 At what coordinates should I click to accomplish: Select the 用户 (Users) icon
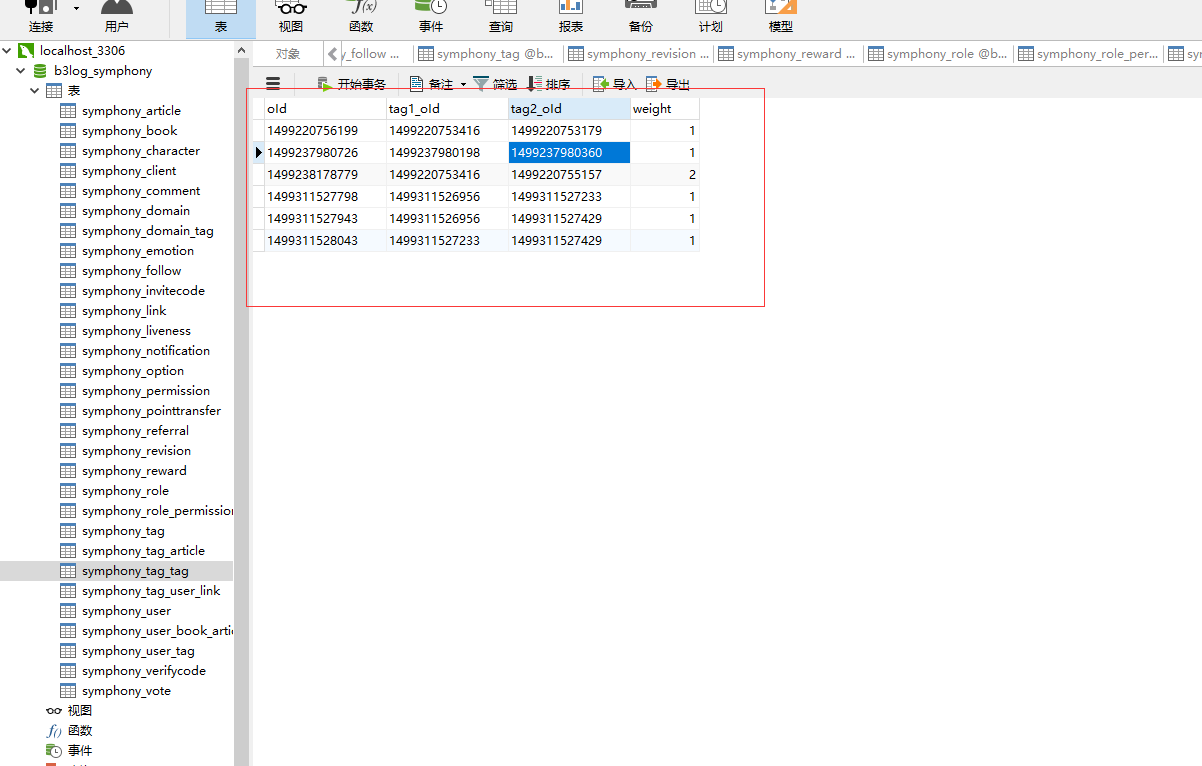coord(117,18)
